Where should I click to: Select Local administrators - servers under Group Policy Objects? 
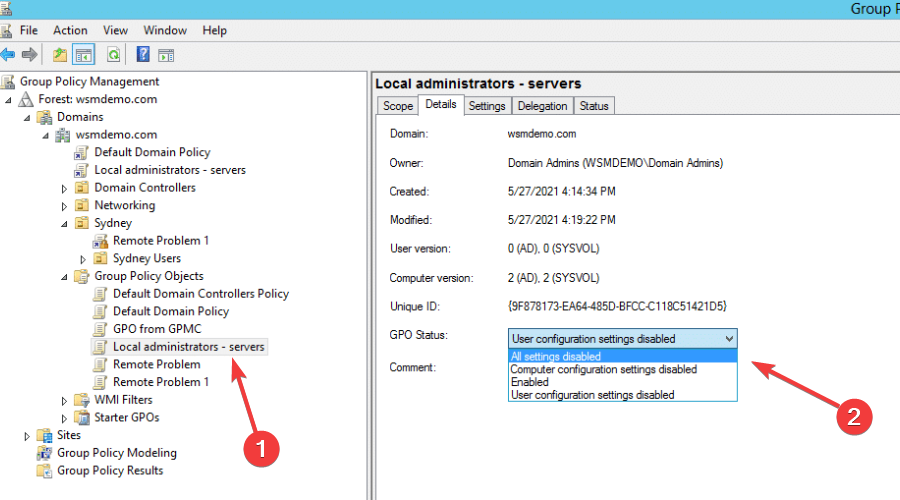point(188,347)
